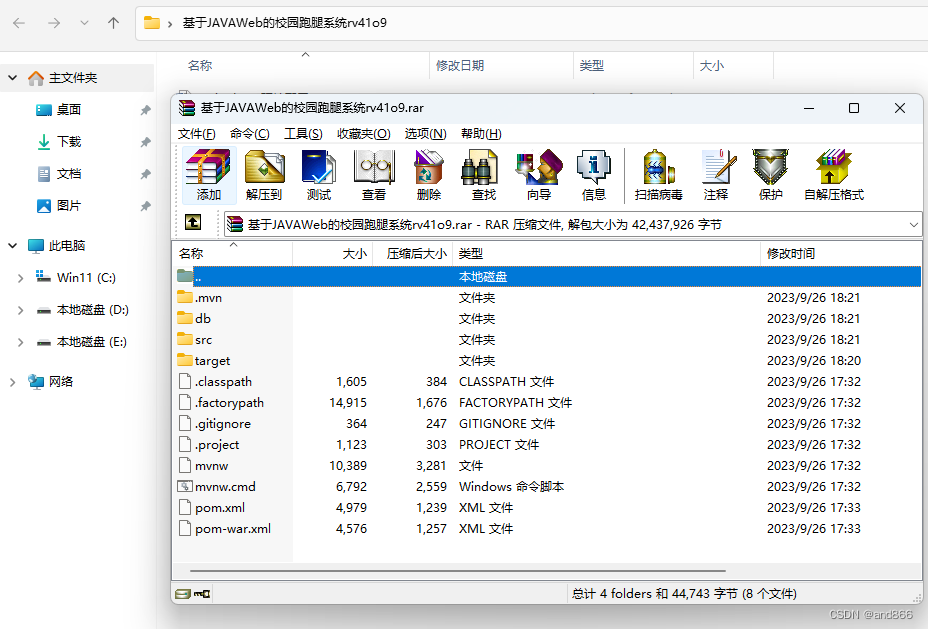
Task: Open the archive path dropdown arrow
Action: pyautogui.click(x=913, y=225)
